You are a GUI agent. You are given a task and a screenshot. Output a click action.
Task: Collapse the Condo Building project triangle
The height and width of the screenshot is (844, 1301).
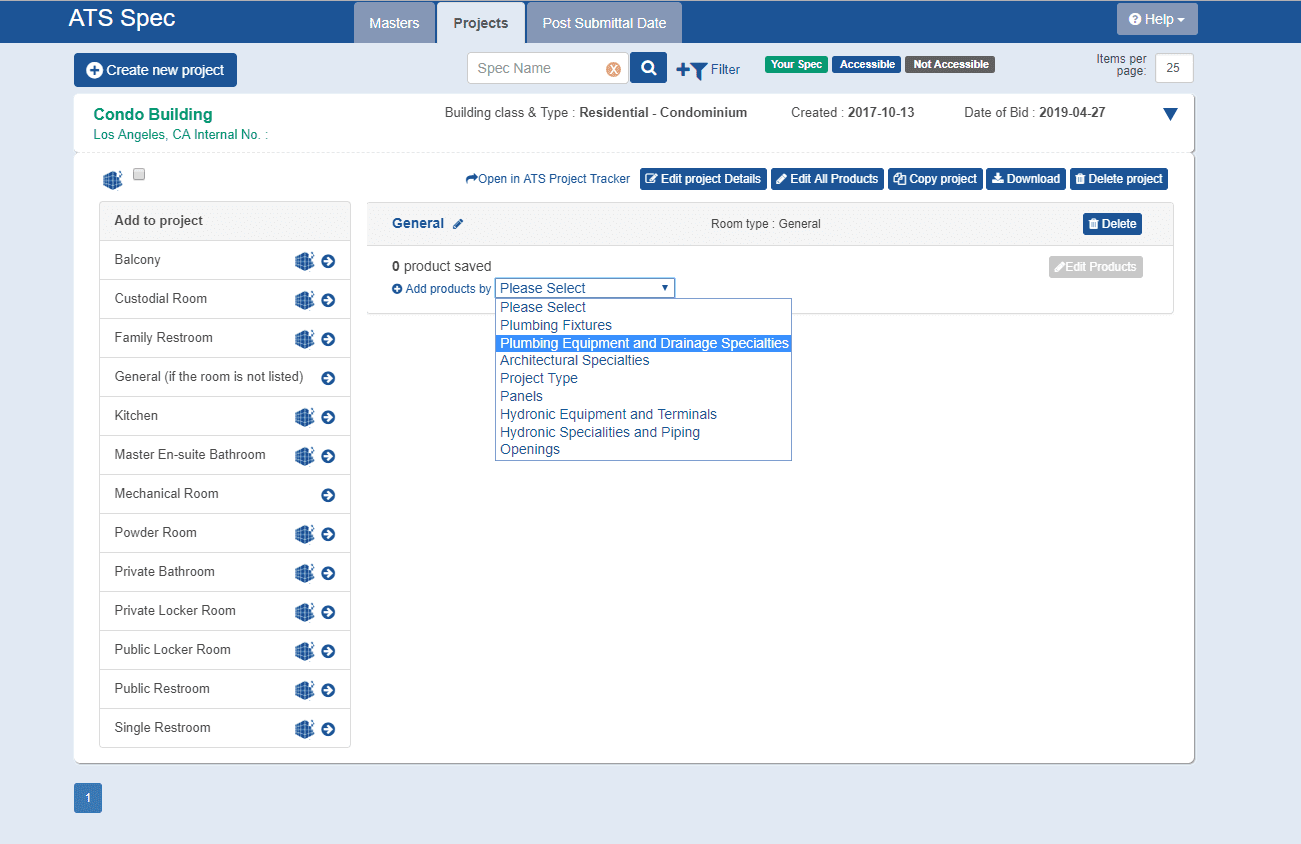click(1171, 115)
